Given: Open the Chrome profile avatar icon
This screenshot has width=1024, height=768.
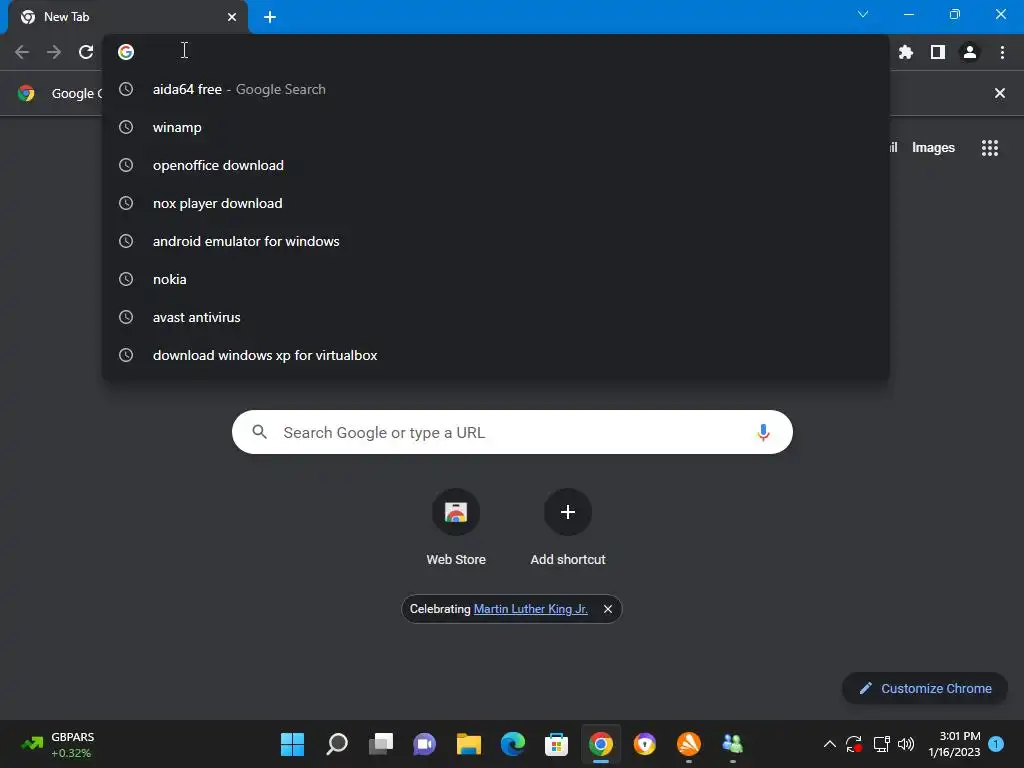Looking at the screenshot, I should 970,52.
